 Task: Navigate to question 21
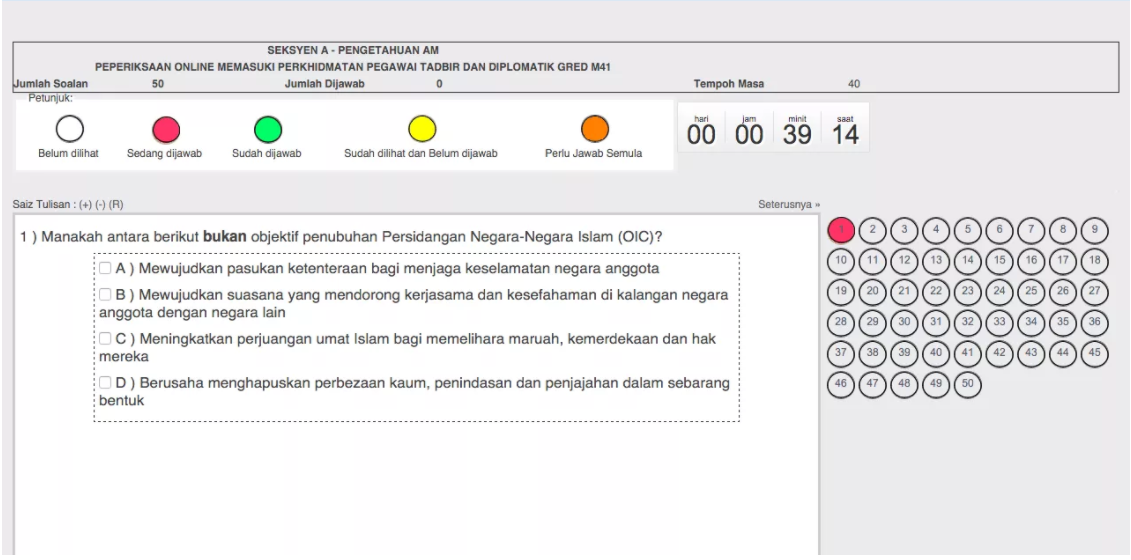905,292
